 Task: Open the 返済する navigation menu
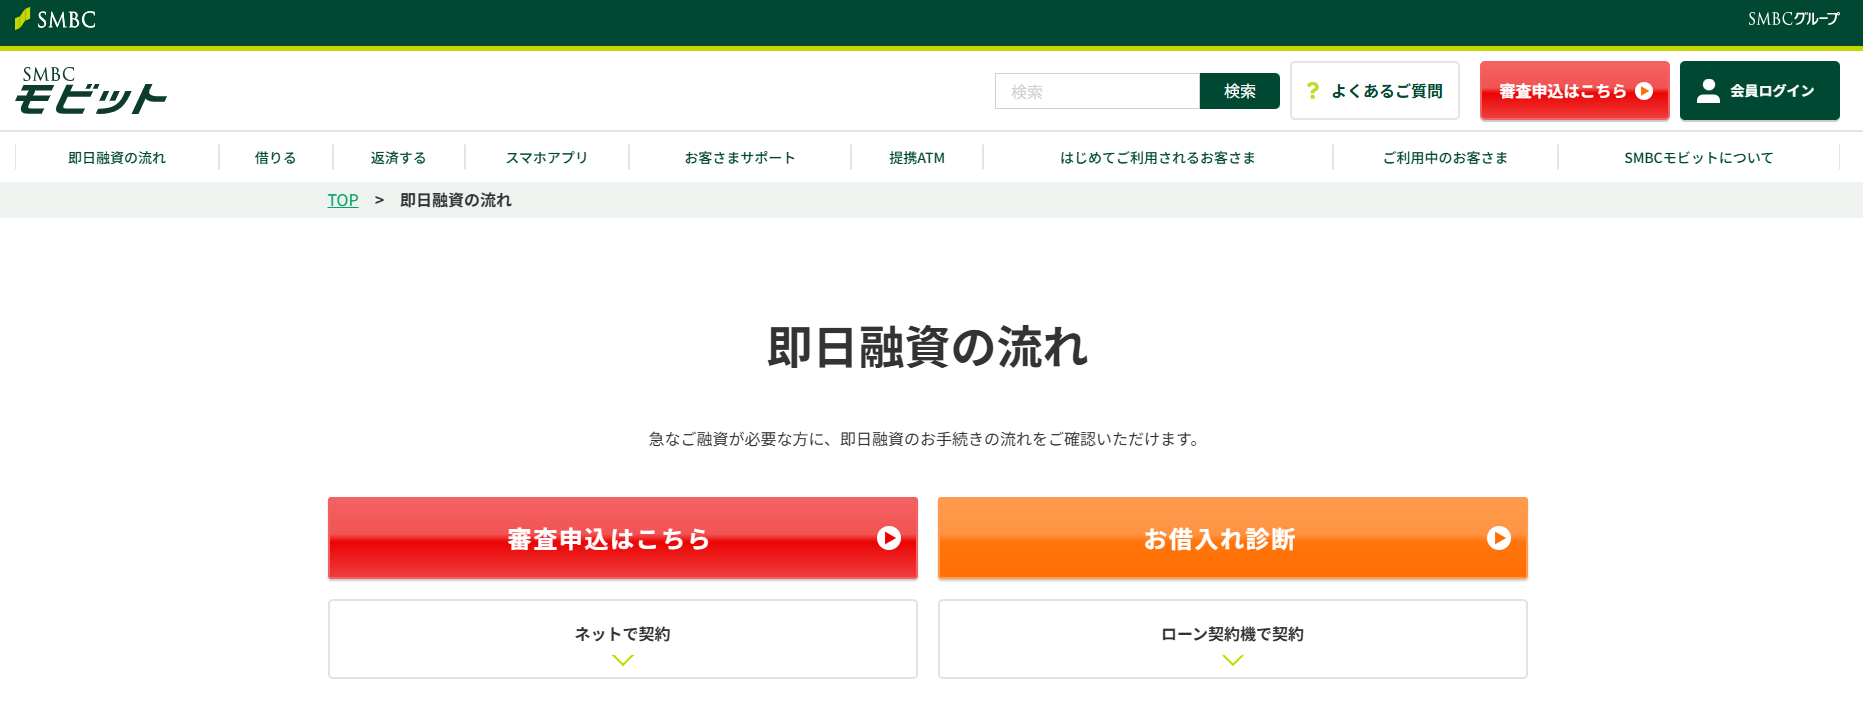pos(398,158)
